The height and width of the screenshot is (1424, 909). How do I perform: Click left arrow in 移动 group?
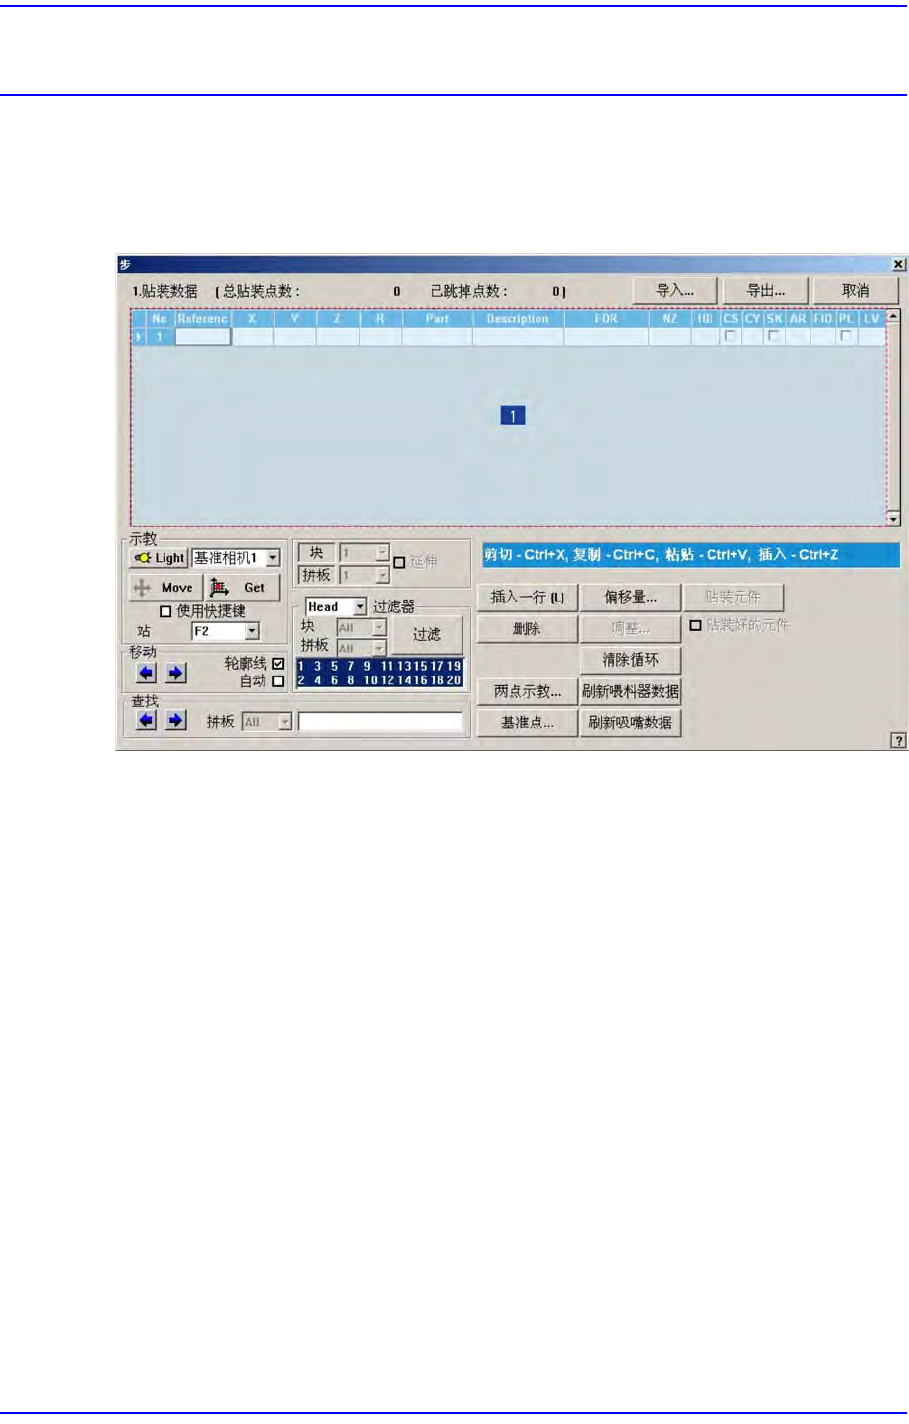pos(146,673)
